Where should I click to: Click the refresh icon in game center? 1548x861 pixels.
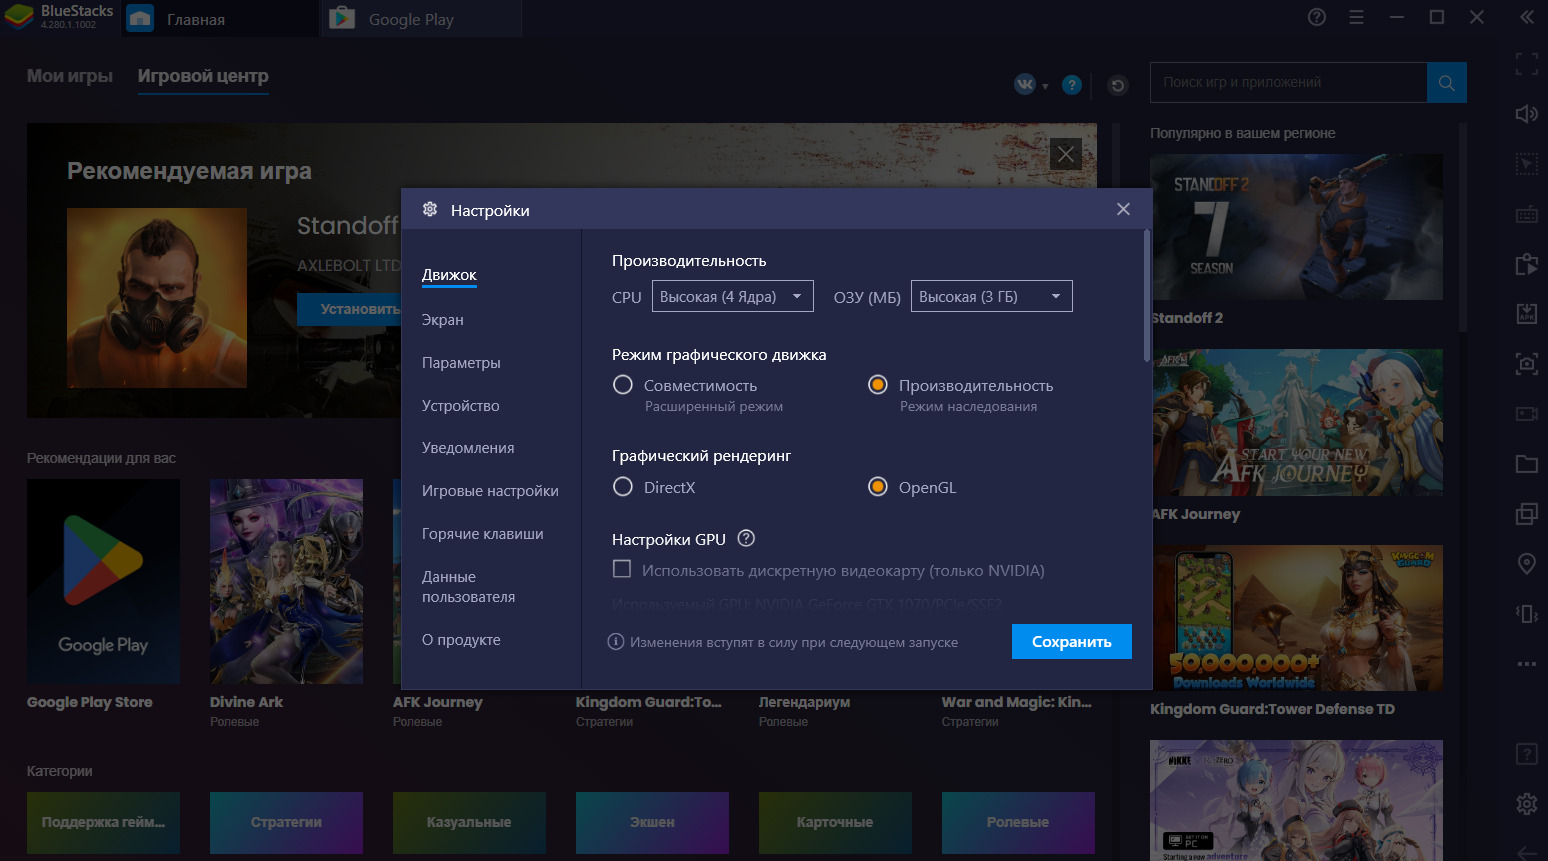point(1118,85)
